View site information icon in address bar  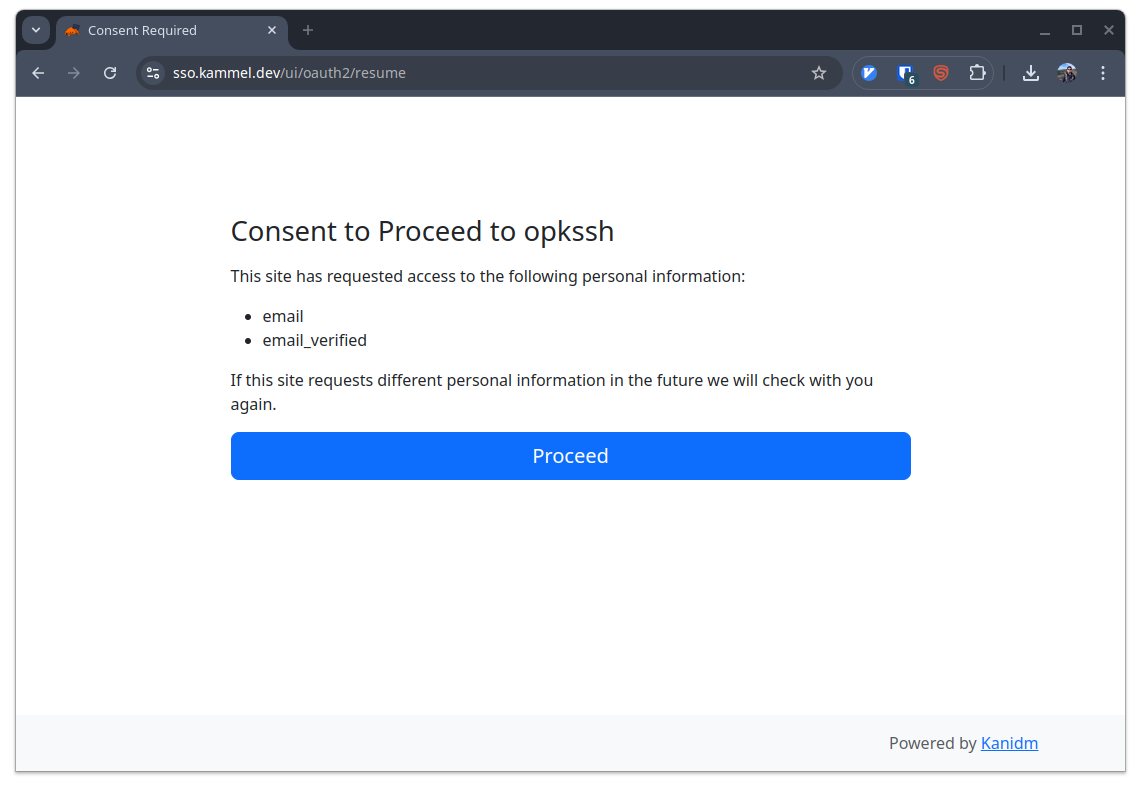click(153, 73)
